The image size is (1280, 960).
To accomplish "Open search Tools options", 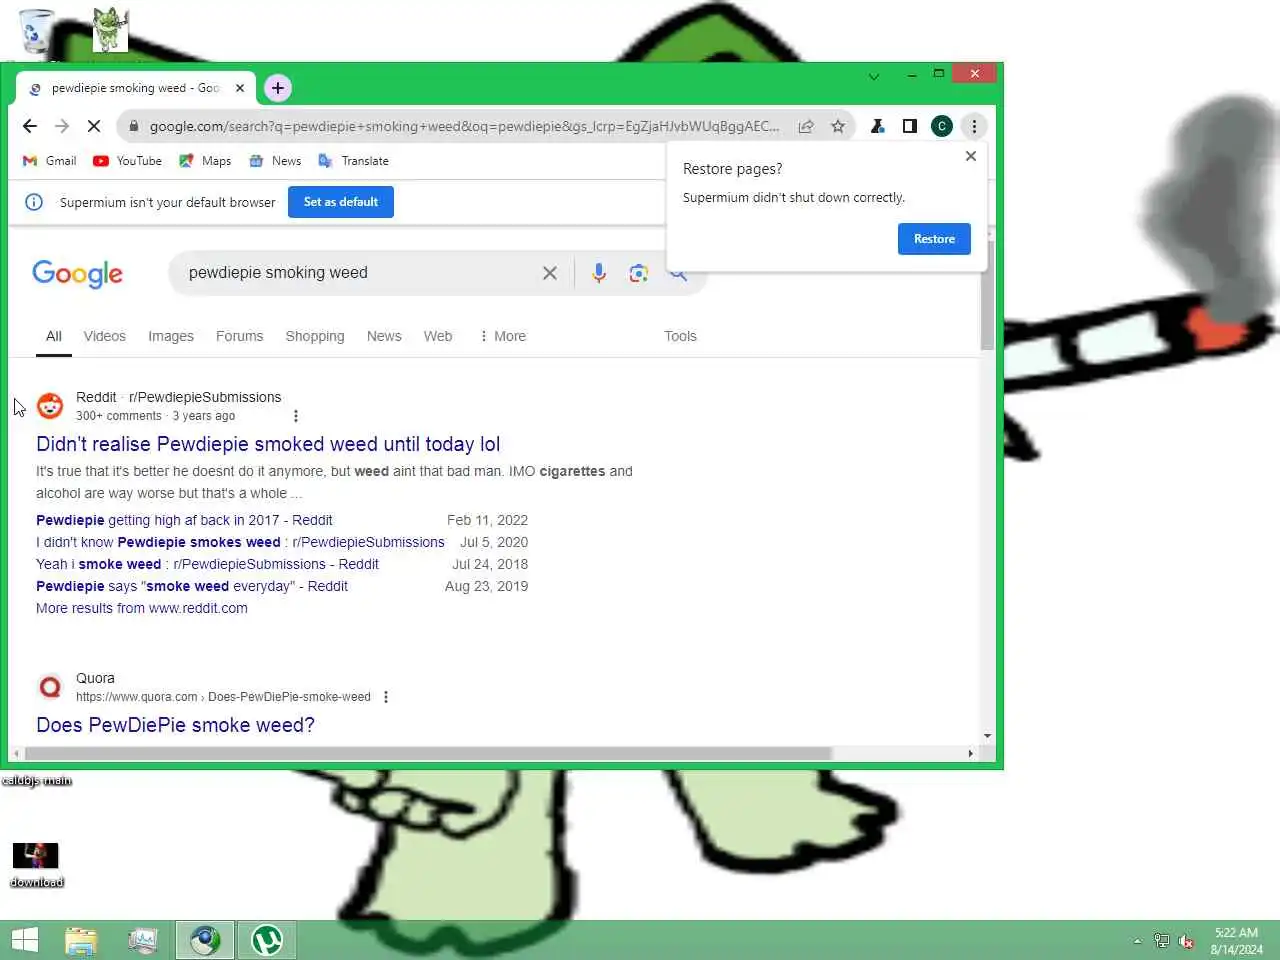I will point(680,337).
